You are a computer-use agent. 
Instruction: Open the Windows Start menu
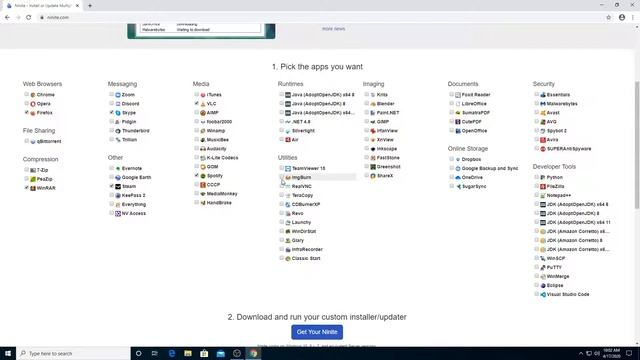pos(8,353)
